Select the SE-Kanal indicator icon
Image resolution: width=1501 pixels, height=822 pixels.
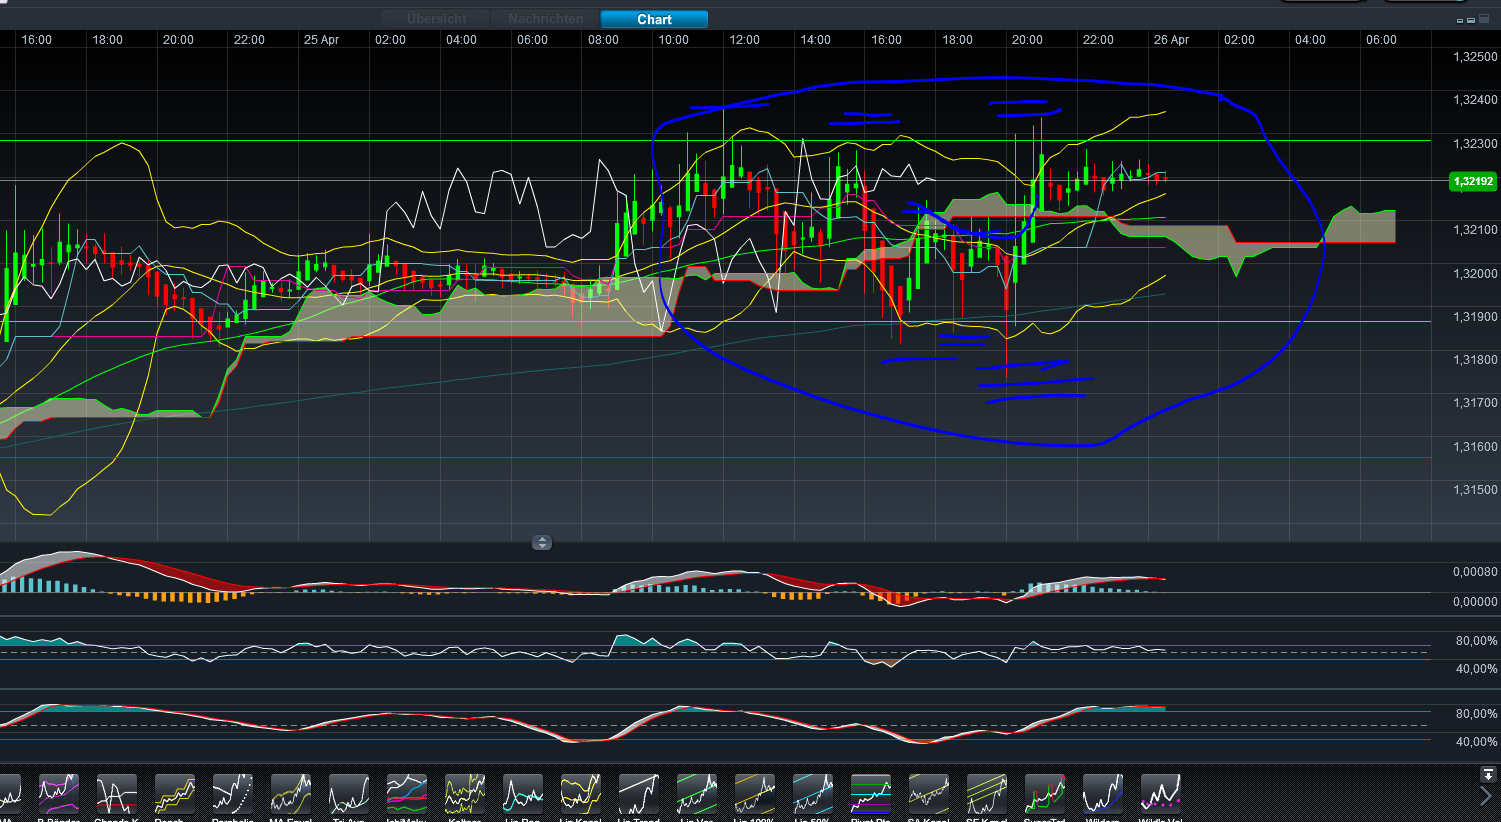click(x=986, y=793)
